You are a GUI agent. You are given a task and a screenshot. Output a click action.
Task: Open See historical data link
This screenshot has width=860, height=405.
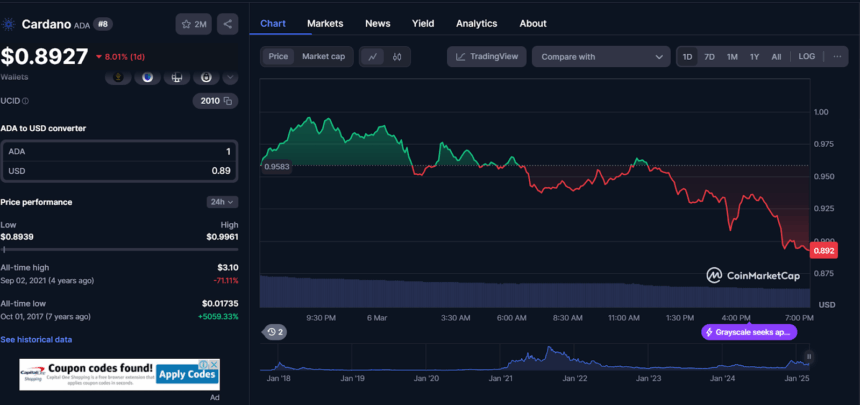pyautogui.click(x=36, y=340)
